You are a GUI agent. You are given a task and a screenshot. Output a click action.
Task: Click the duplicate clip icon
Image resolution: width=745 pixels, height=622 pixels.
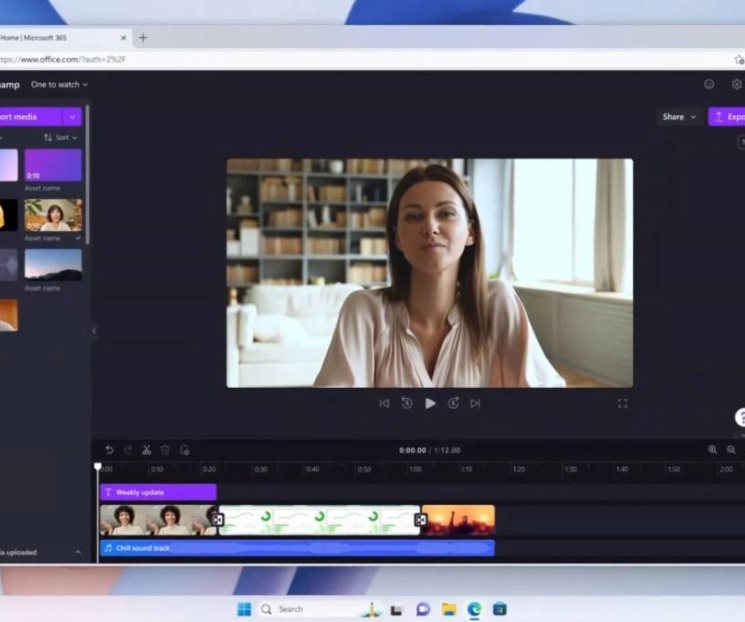(x=185, y=450)
